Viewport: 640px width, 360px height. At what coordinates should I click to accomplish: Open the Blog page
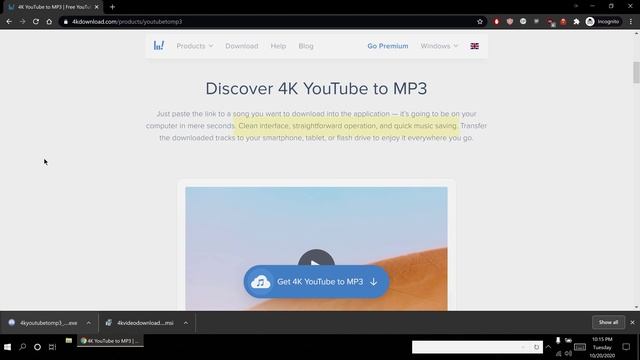306,46
